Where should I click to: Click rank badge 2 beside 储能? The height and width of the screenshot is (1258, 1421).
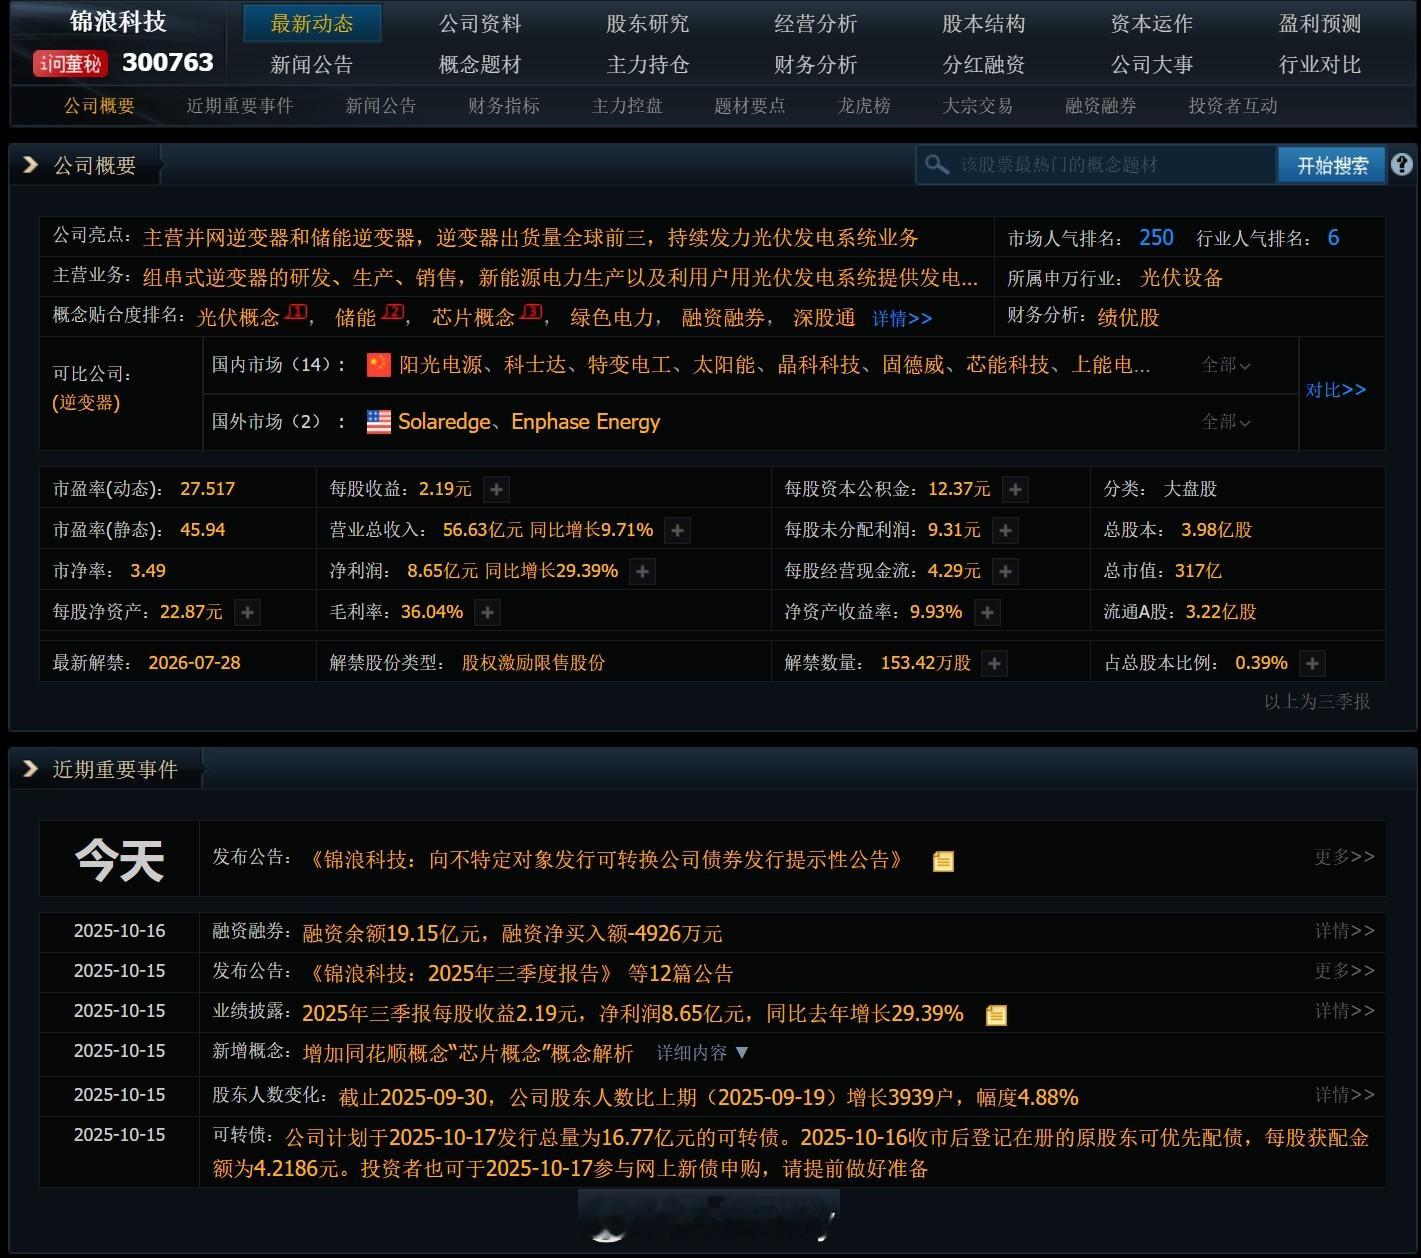(x=393, y=312)
